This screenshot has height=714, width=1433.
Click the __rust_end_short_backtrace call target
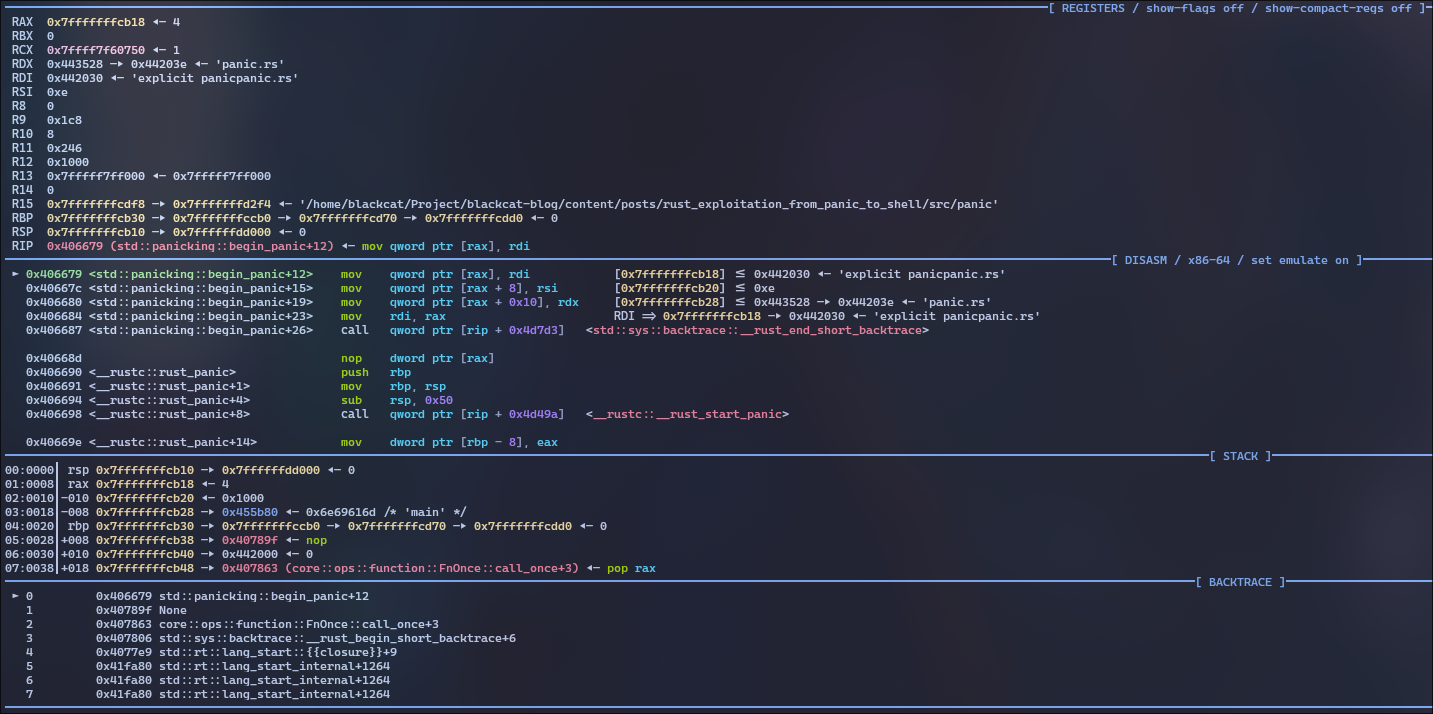coord(757,330)
